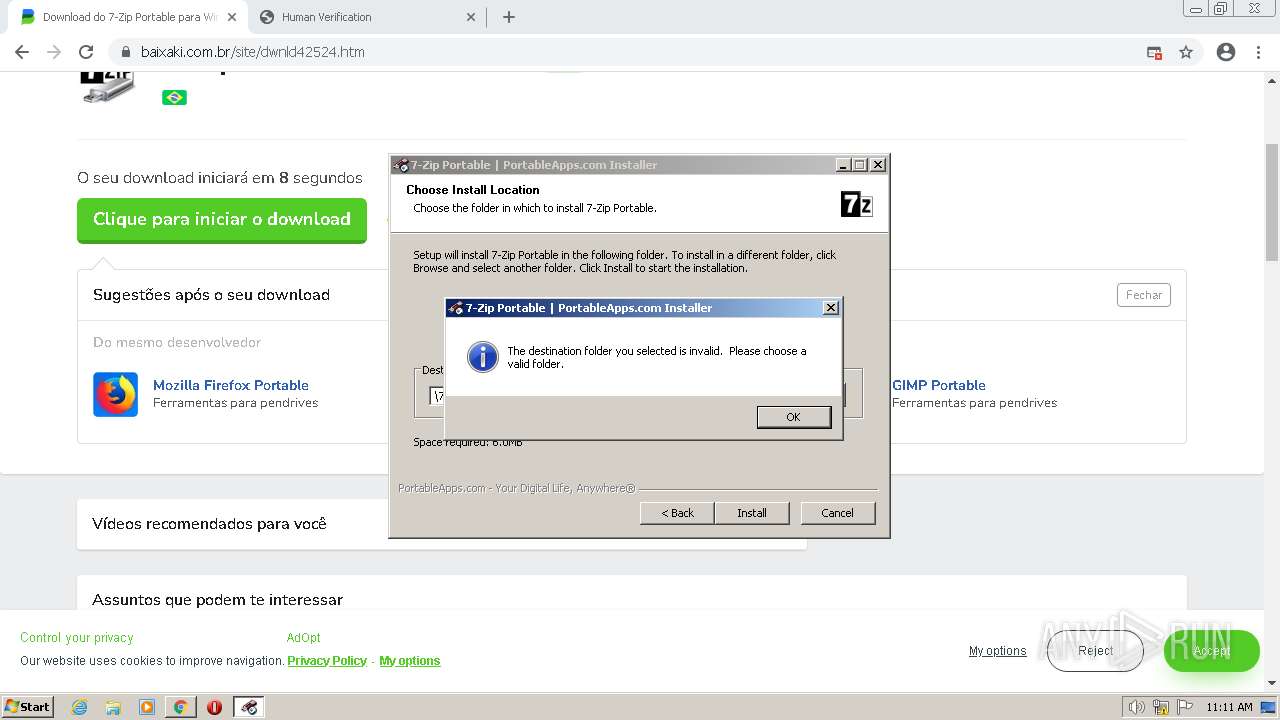This screenshot has width=1280, height=720.
Task: Go forward in browser history
Action: tap(54, 52)
